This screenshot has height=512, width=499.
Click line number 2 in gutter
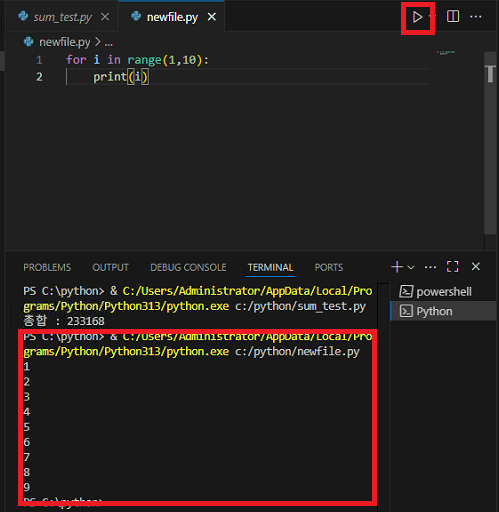point(39,77)
